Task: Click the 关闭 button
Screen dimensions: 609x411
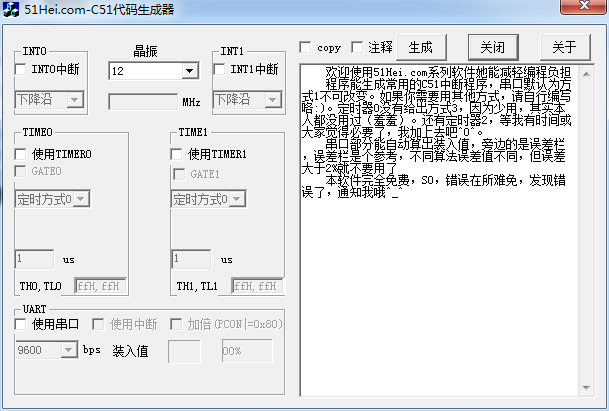Action: [x=493, y=47]
